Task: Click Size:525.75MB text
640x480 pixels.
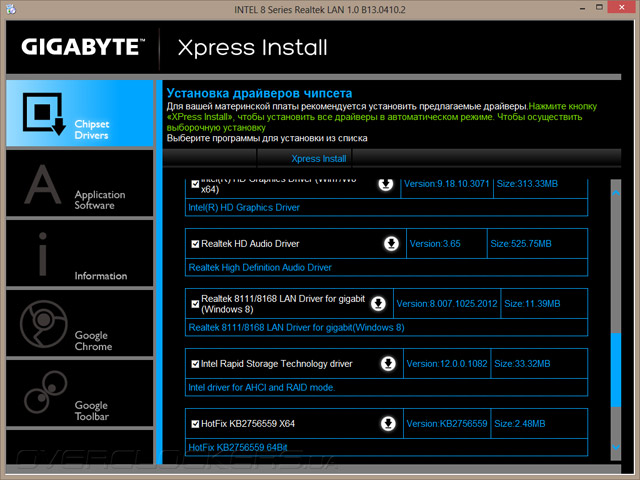Action: point(521,244)
